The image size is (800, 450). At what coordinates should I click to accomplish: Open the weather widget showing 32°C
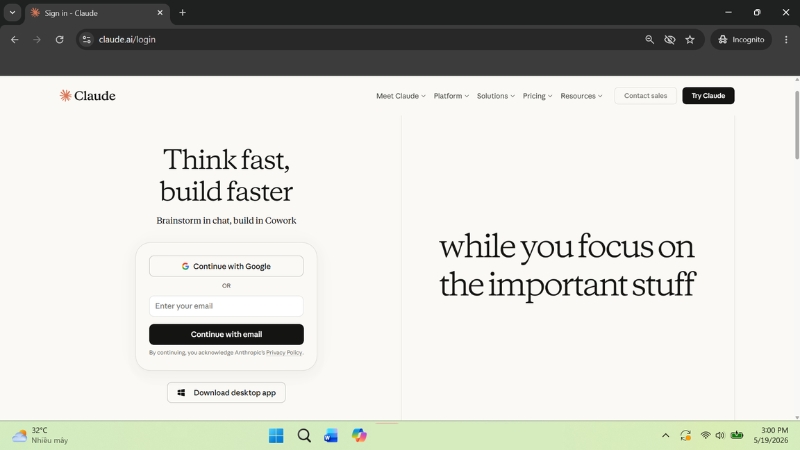coord(40,435)
